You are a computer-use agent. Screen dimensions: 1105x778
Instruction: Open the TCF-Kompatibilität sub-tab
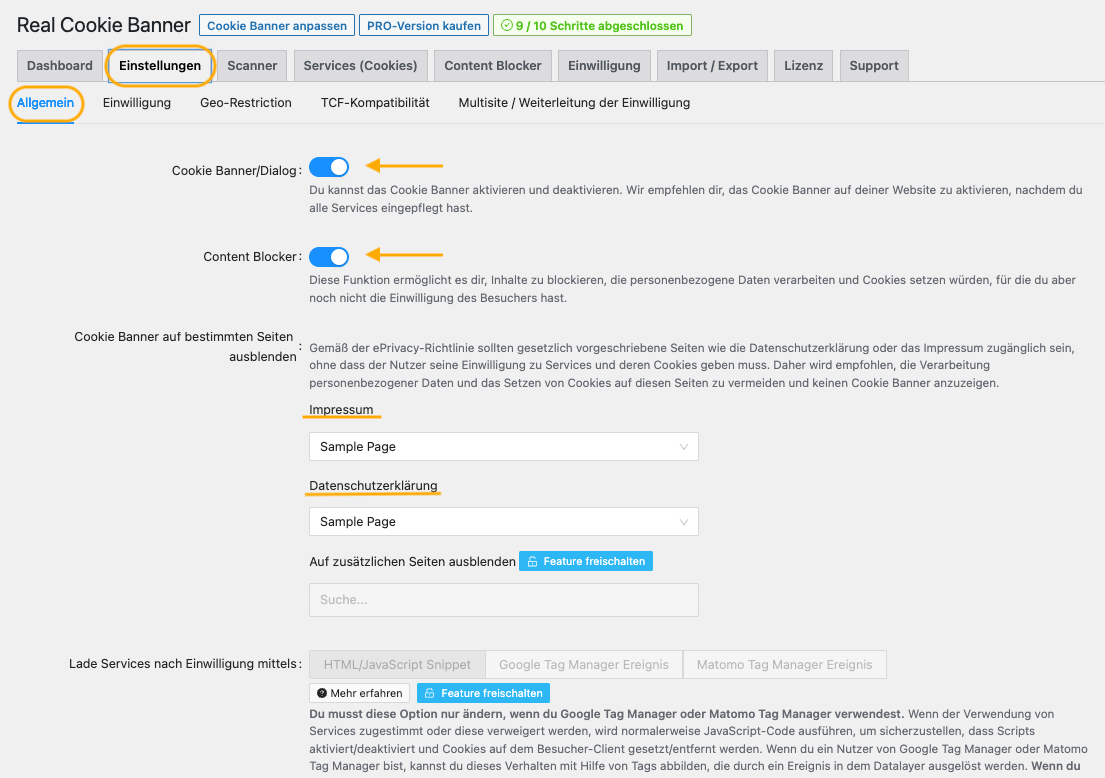(x=375, y=103)
